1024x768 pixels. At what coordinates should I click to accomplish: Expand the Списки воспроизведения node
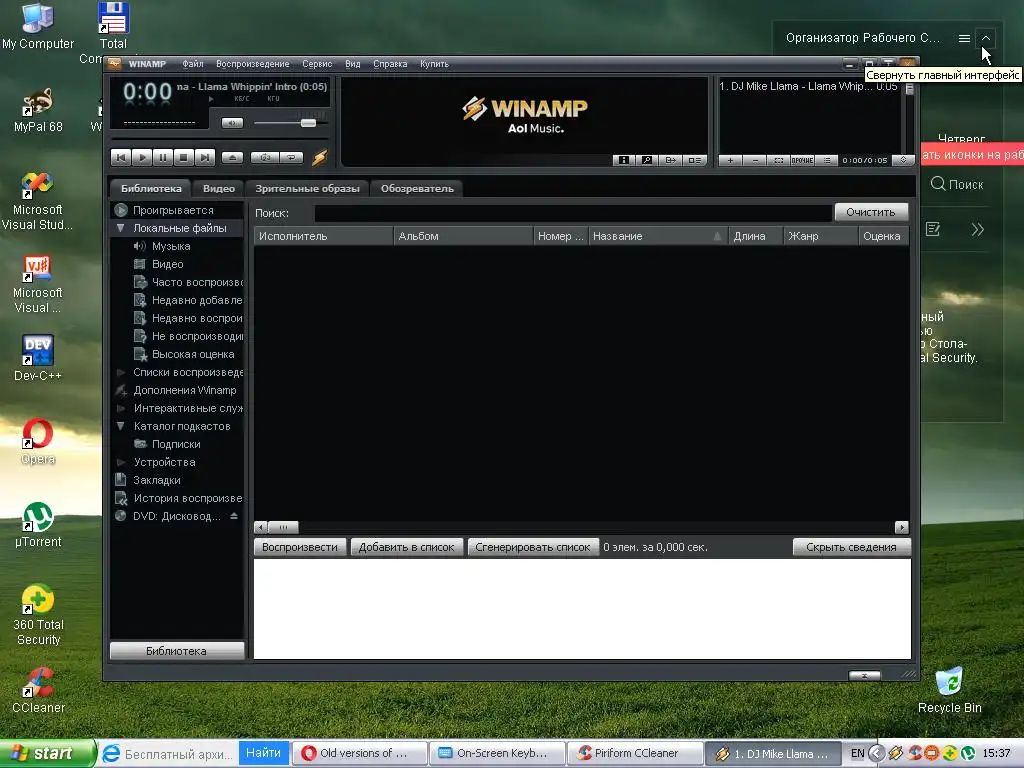pyautogui.click(x=120, y=372)
